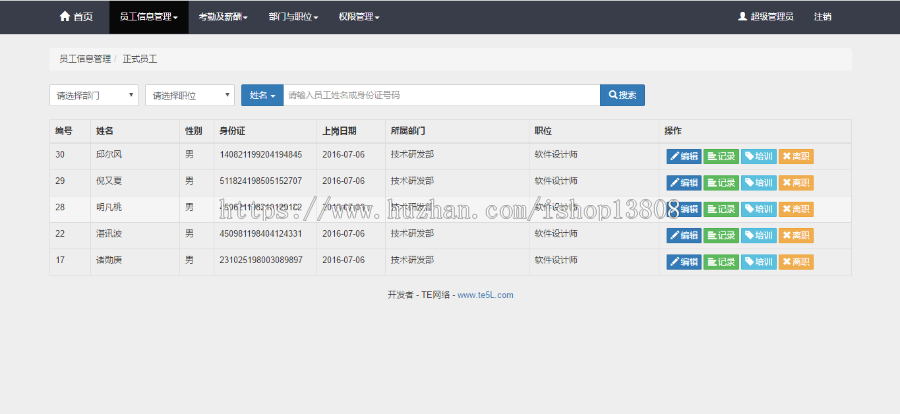Image resolution: width=900 pixels, height=414 pixels.
Task: Open the www.te5L.com footer link
Action: [x=485, y=295]
